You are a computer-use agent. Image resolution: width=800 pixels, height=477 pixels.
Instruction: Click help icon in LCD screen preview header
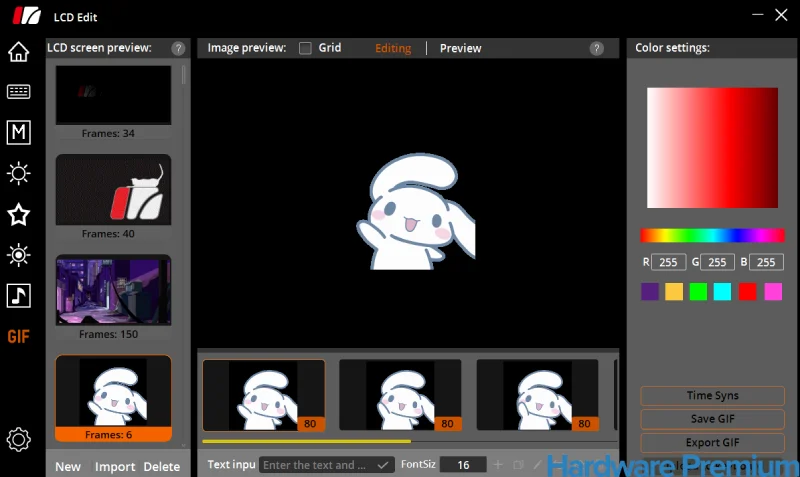(x=178, y=48)
